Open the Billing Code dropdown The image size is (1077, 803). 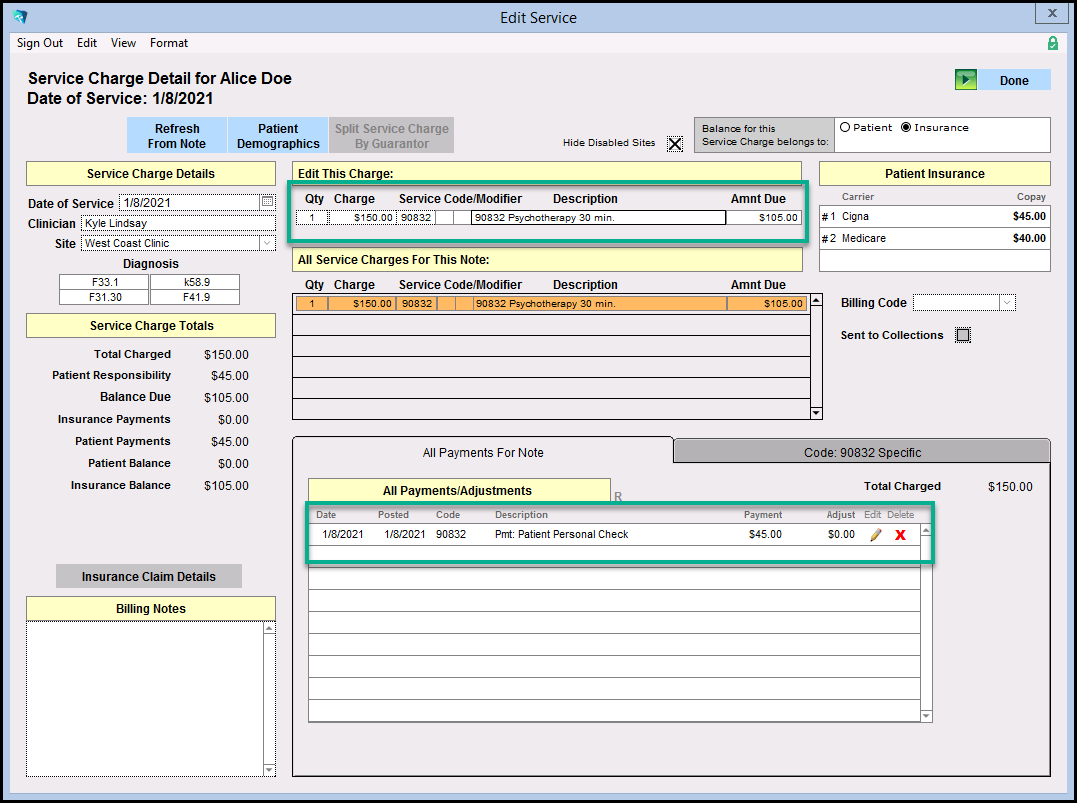click(1007, 303)
